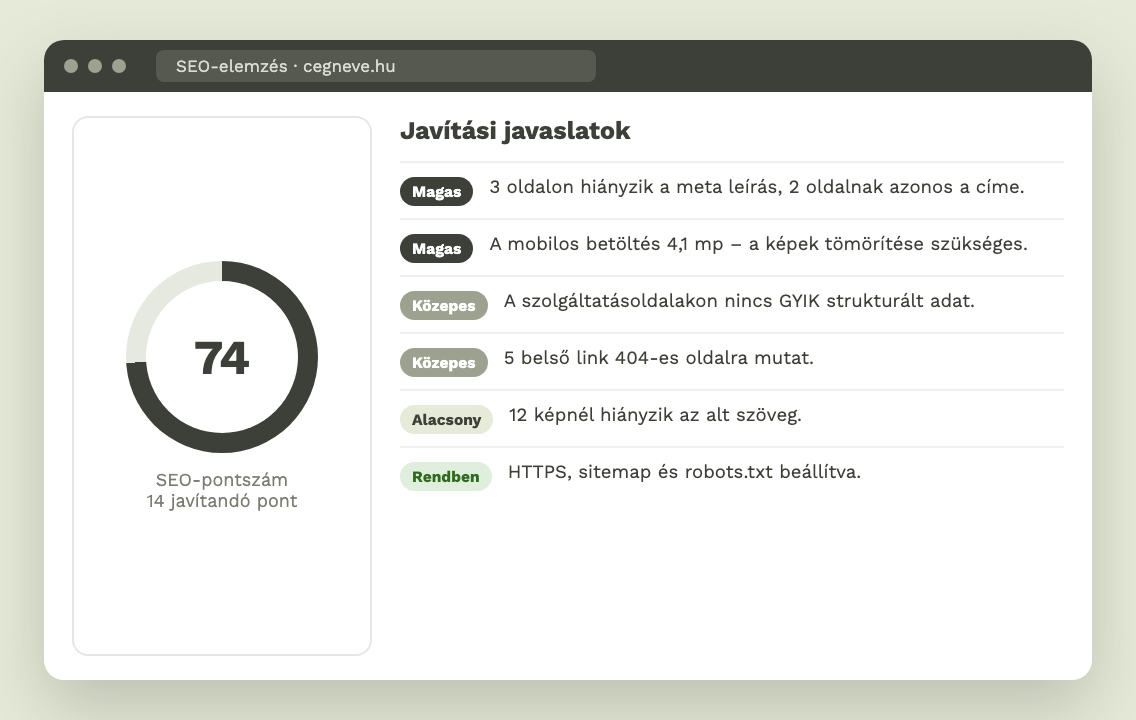Select the text "5 belső link 404-es oldalra mutat."

(659, 358)
